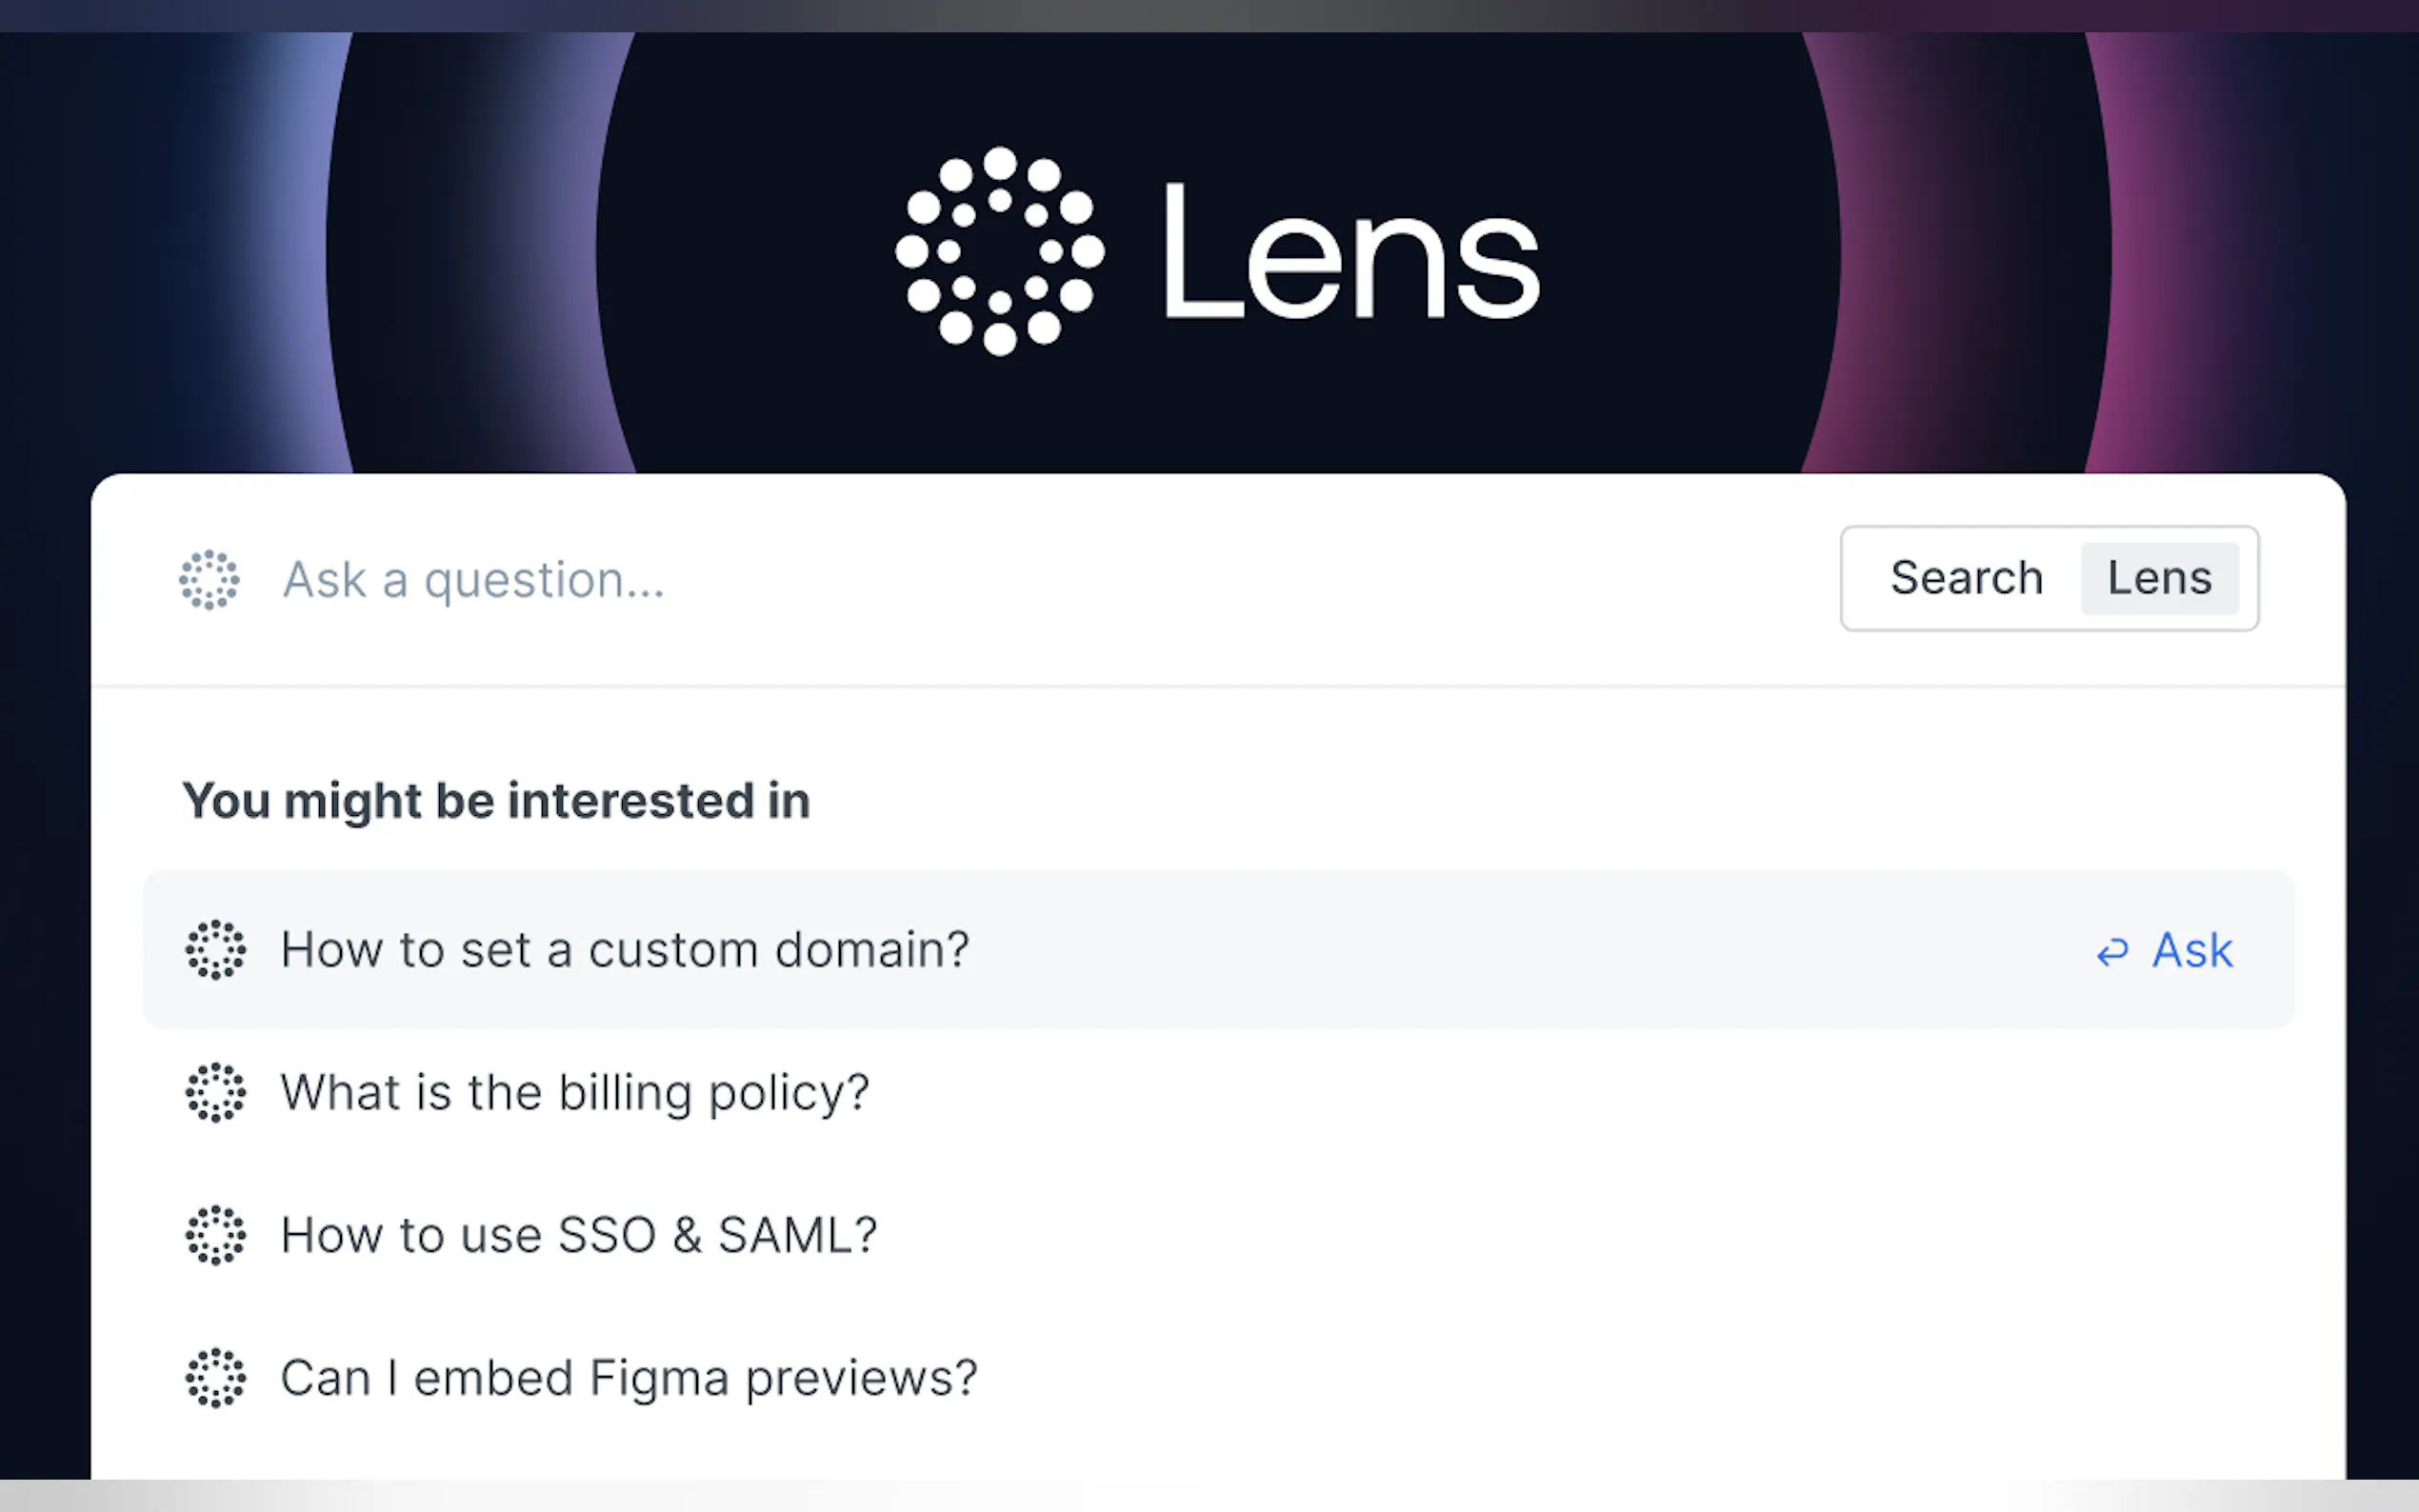The image size is (2419, 1512).
Task: Click the icon beside the custom domain suggestion
Action: pyautogui.click(x=215, y=950)
